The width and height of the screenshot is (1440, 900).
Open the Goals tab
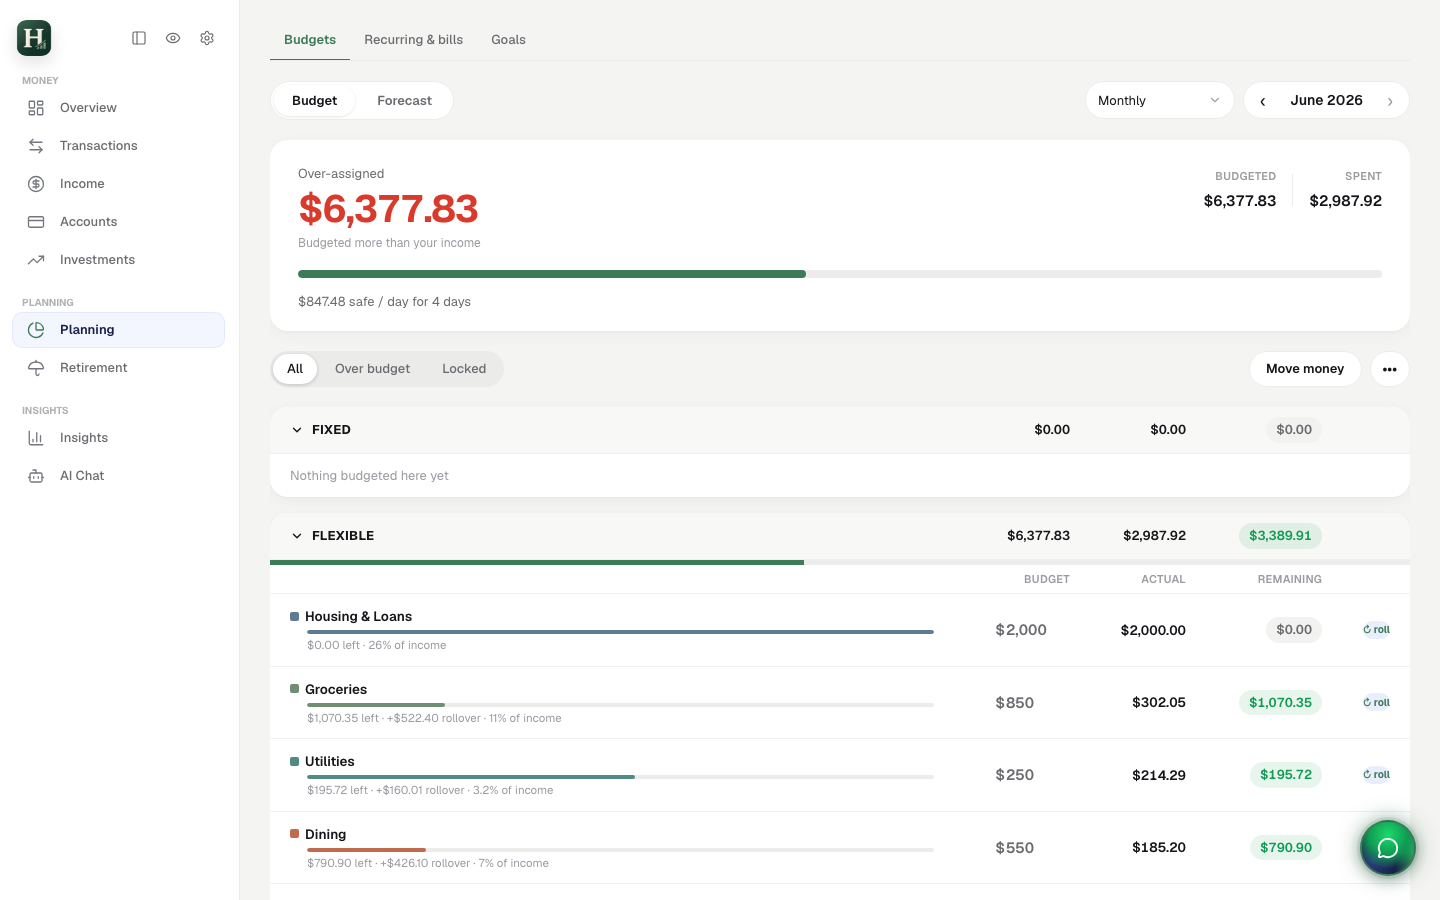[508, 40]
